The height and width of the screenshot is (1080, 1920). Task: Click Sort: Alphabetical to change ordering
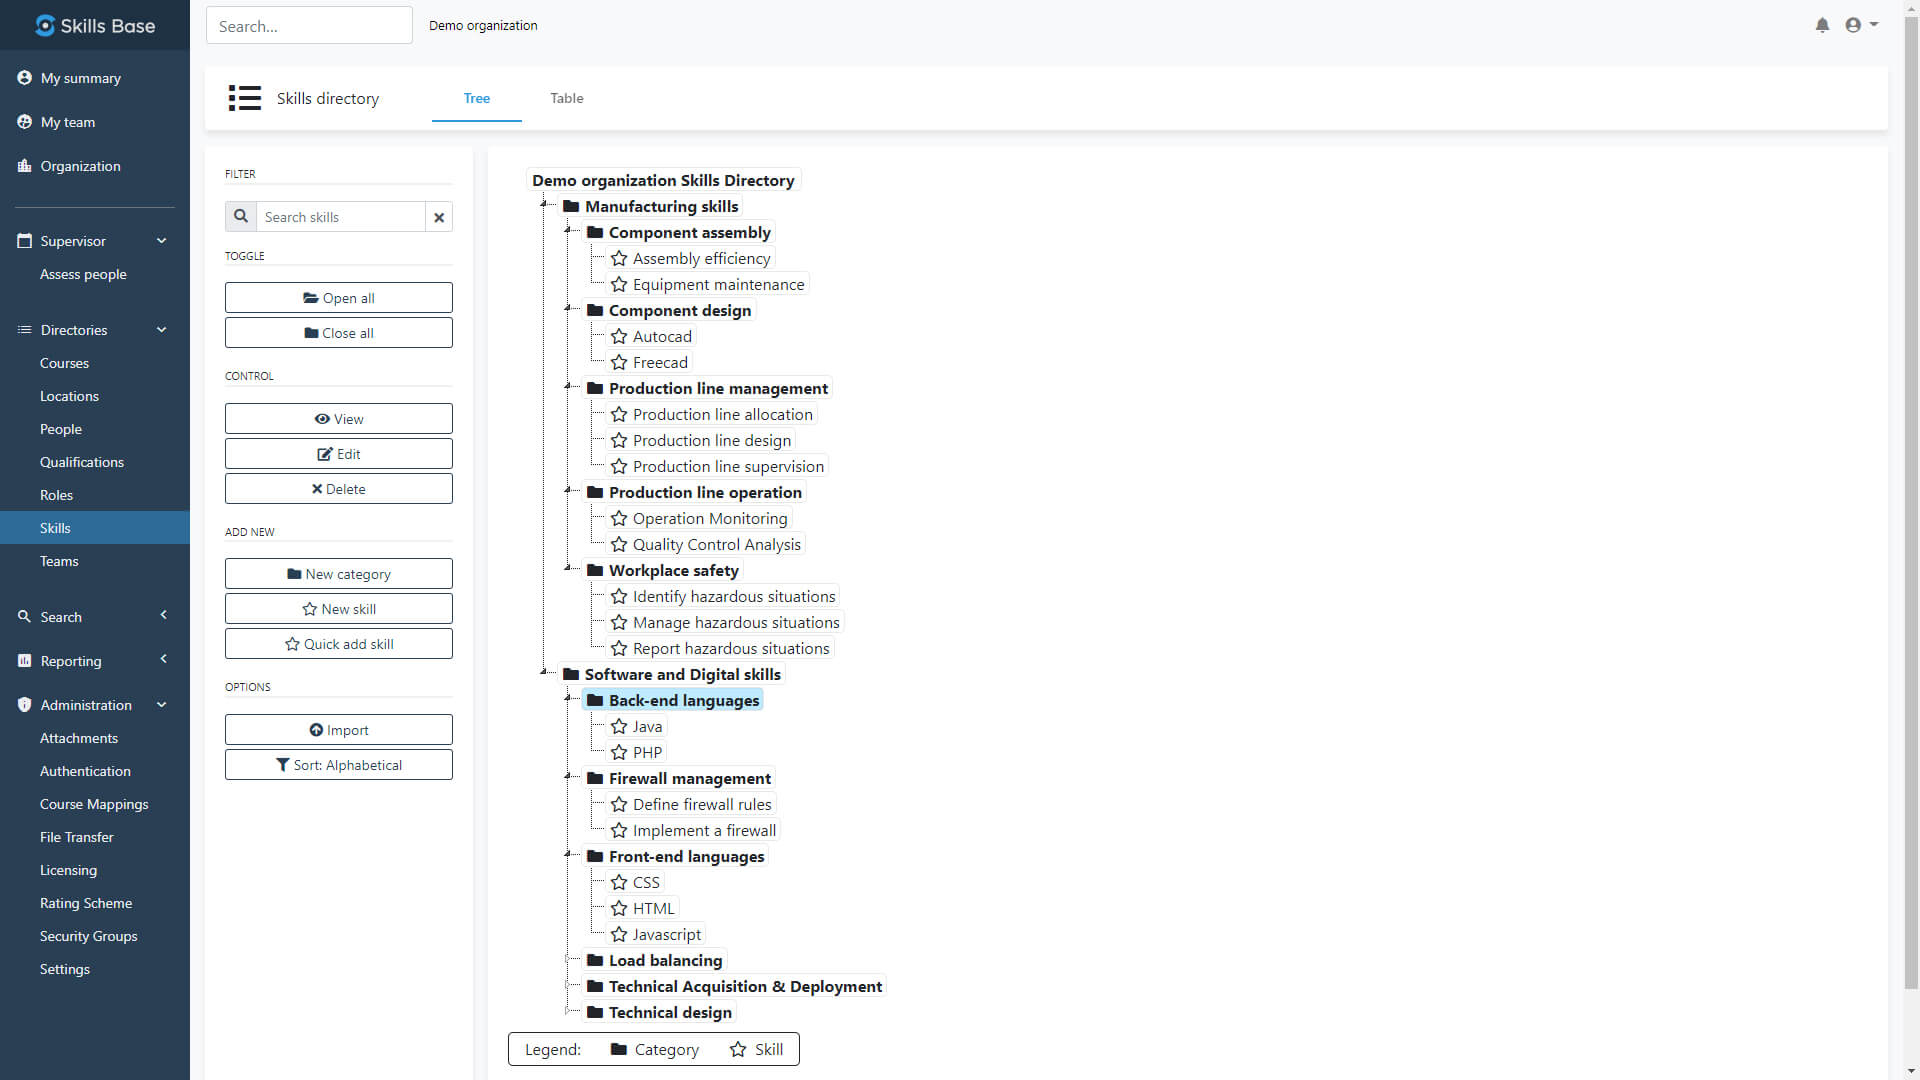coord(338,764)
